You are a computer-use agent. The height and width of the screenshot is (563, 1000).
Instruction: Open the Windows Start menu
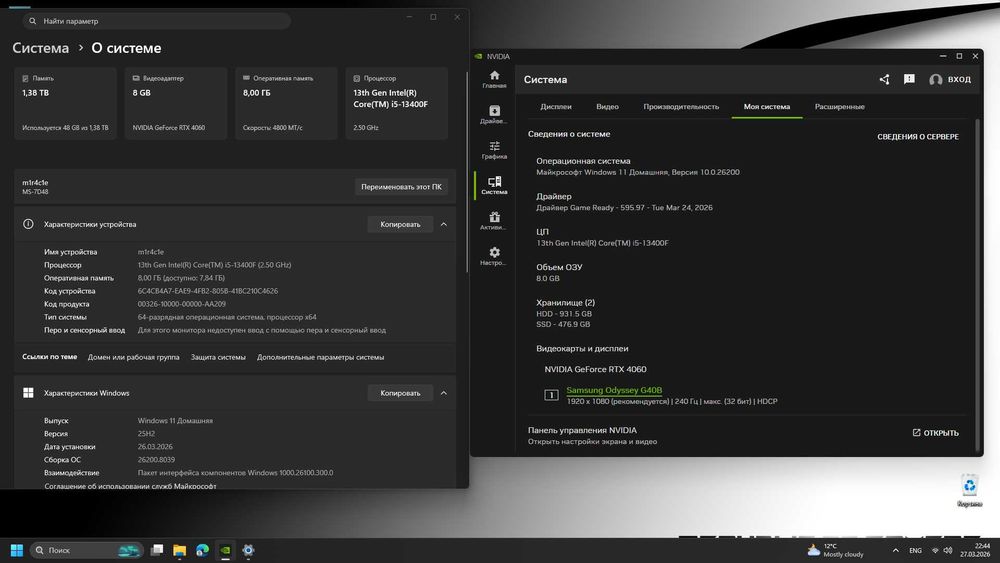pos(17,550)
